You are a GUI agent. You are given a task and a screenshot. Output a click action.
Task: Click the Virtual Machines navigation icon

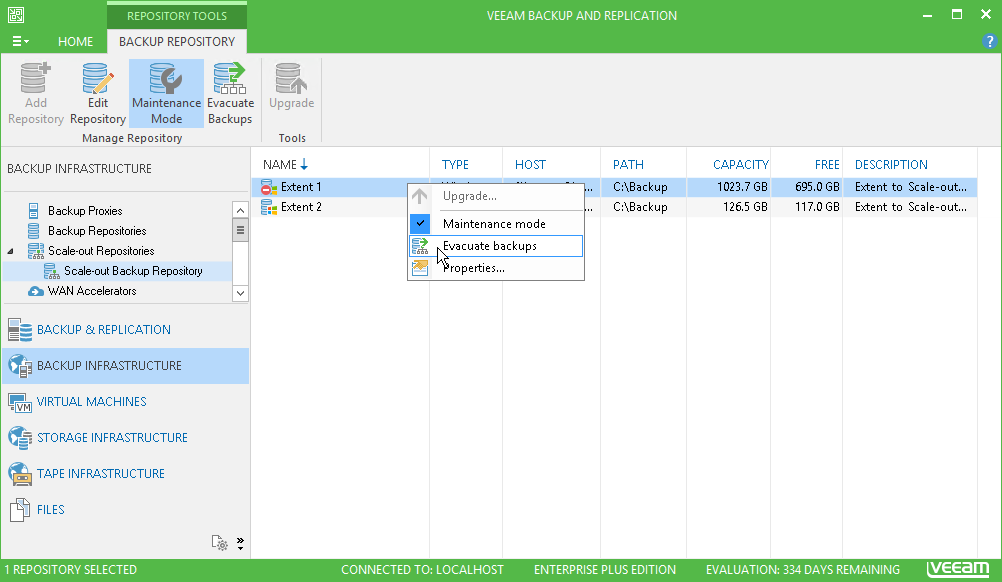click(20, 402)
